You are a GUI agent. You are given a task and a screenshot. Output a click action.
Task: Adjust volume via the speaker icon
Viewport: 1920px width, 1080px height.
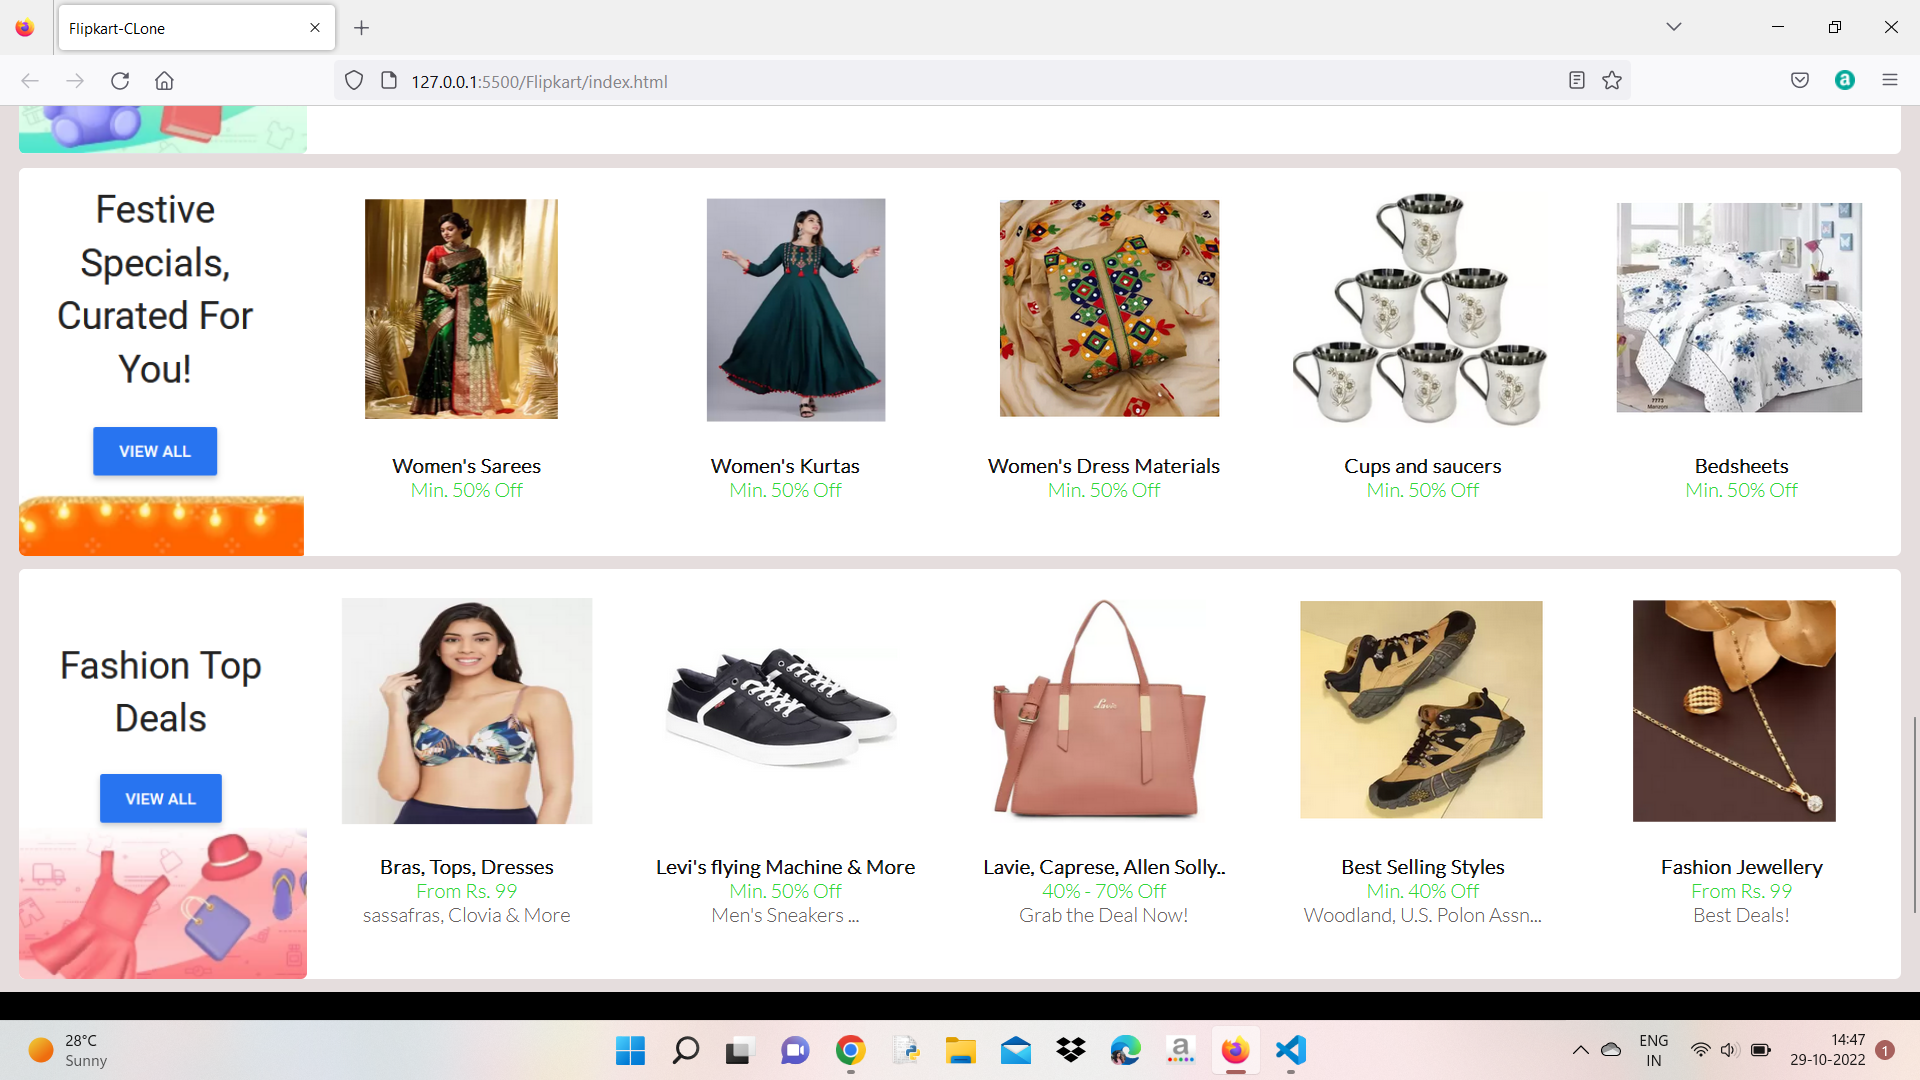click(x=1729, y=1051)
